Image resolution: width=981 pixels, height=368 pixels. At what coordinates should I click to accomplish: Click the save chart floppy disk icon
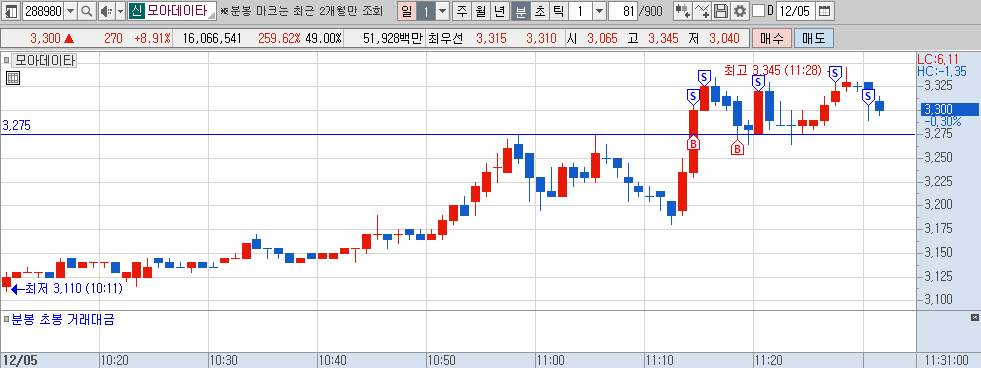(x=721, y=11)
